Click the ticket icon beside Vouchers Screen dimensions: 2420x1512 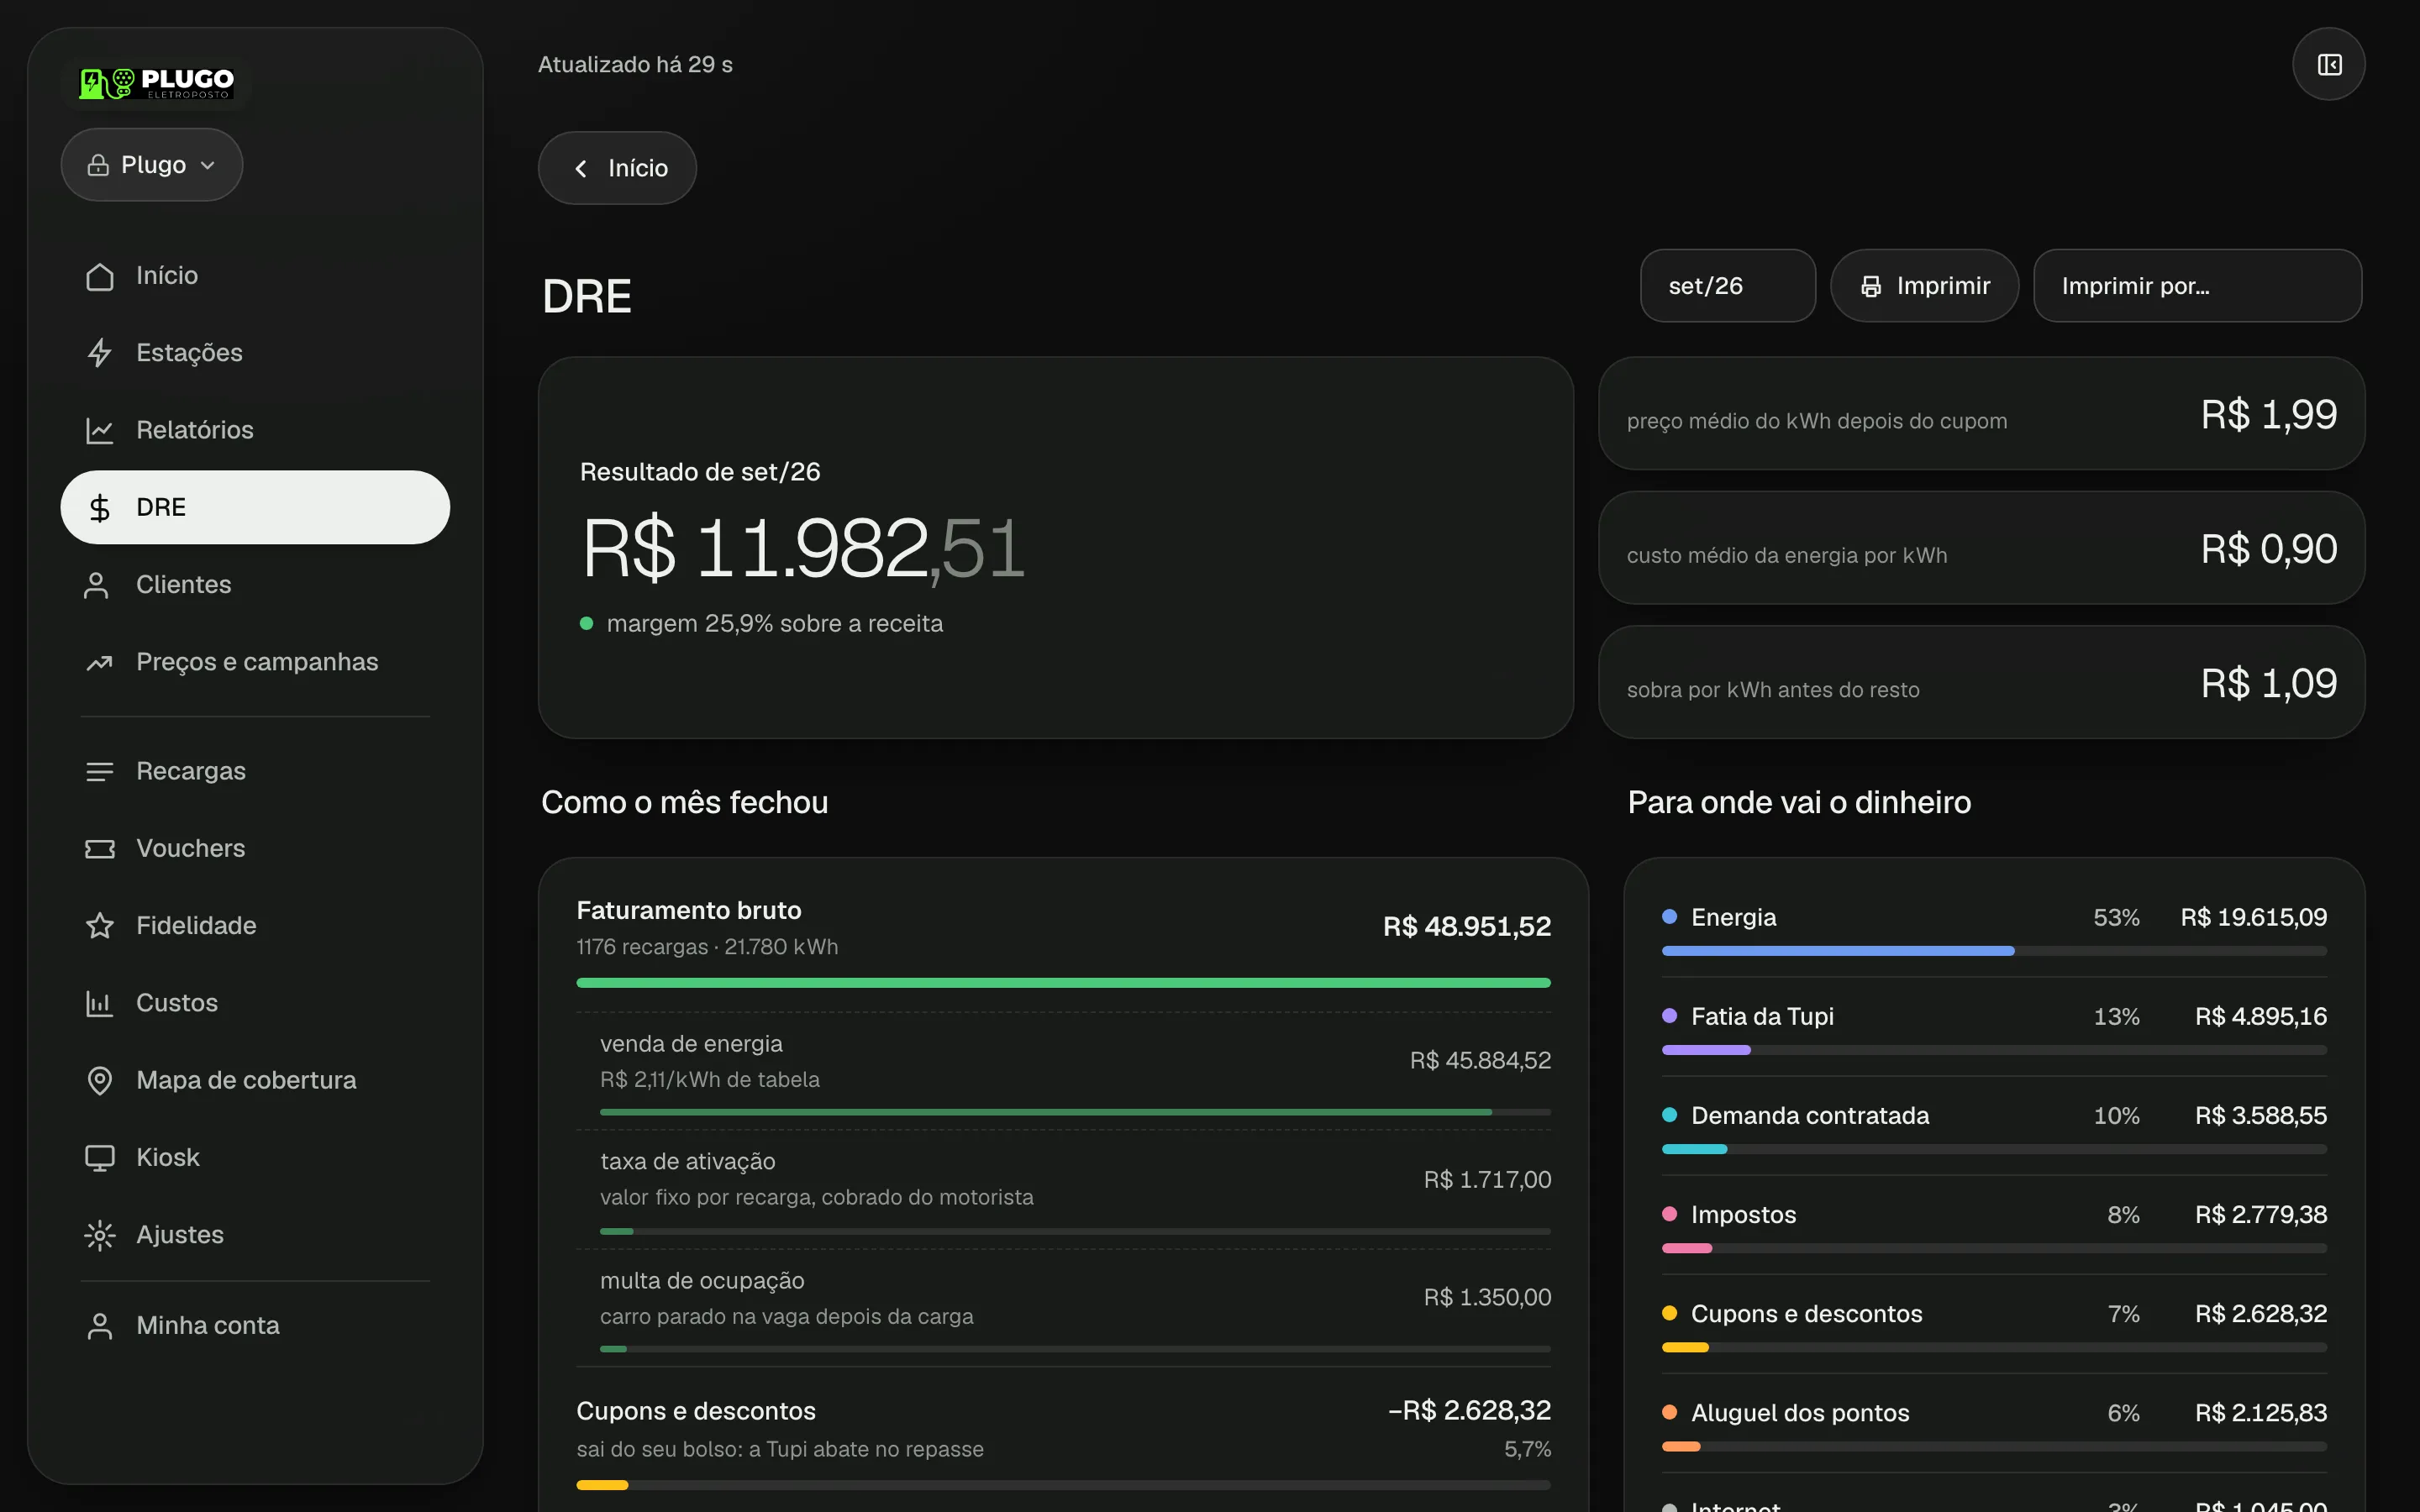pos(99,849)
